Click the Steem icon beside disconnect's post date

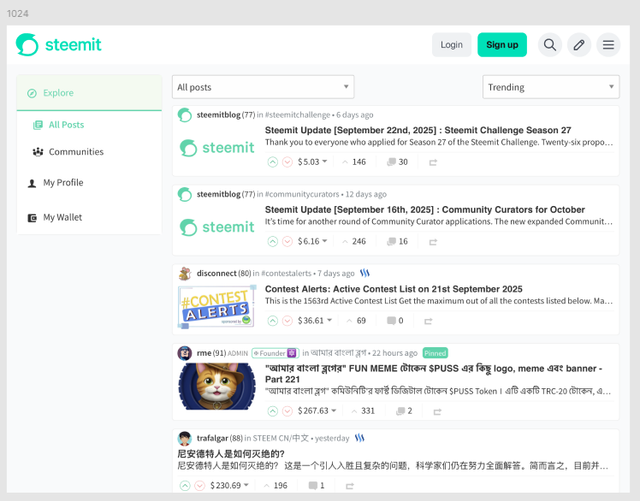[x=364, y=273]
